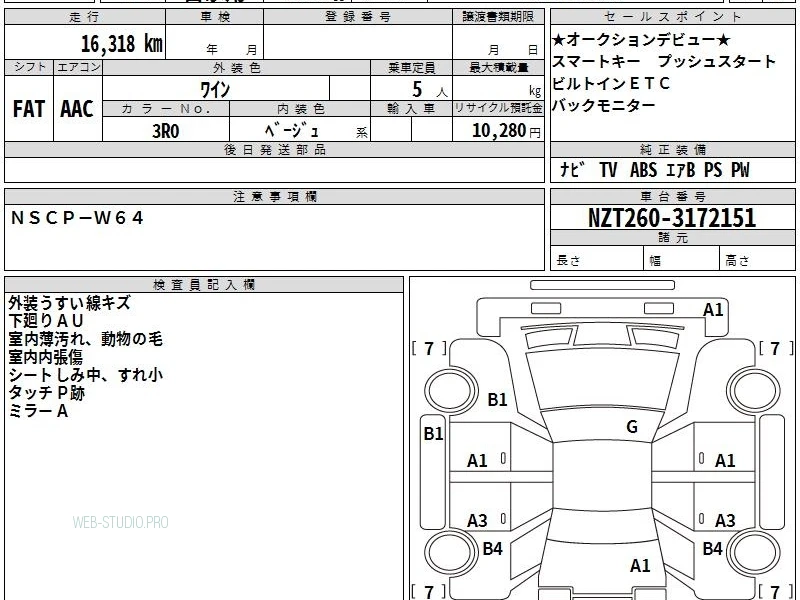Click the 譲渡書類期限 header
This screenshot has width=800, height=600.
498,17
